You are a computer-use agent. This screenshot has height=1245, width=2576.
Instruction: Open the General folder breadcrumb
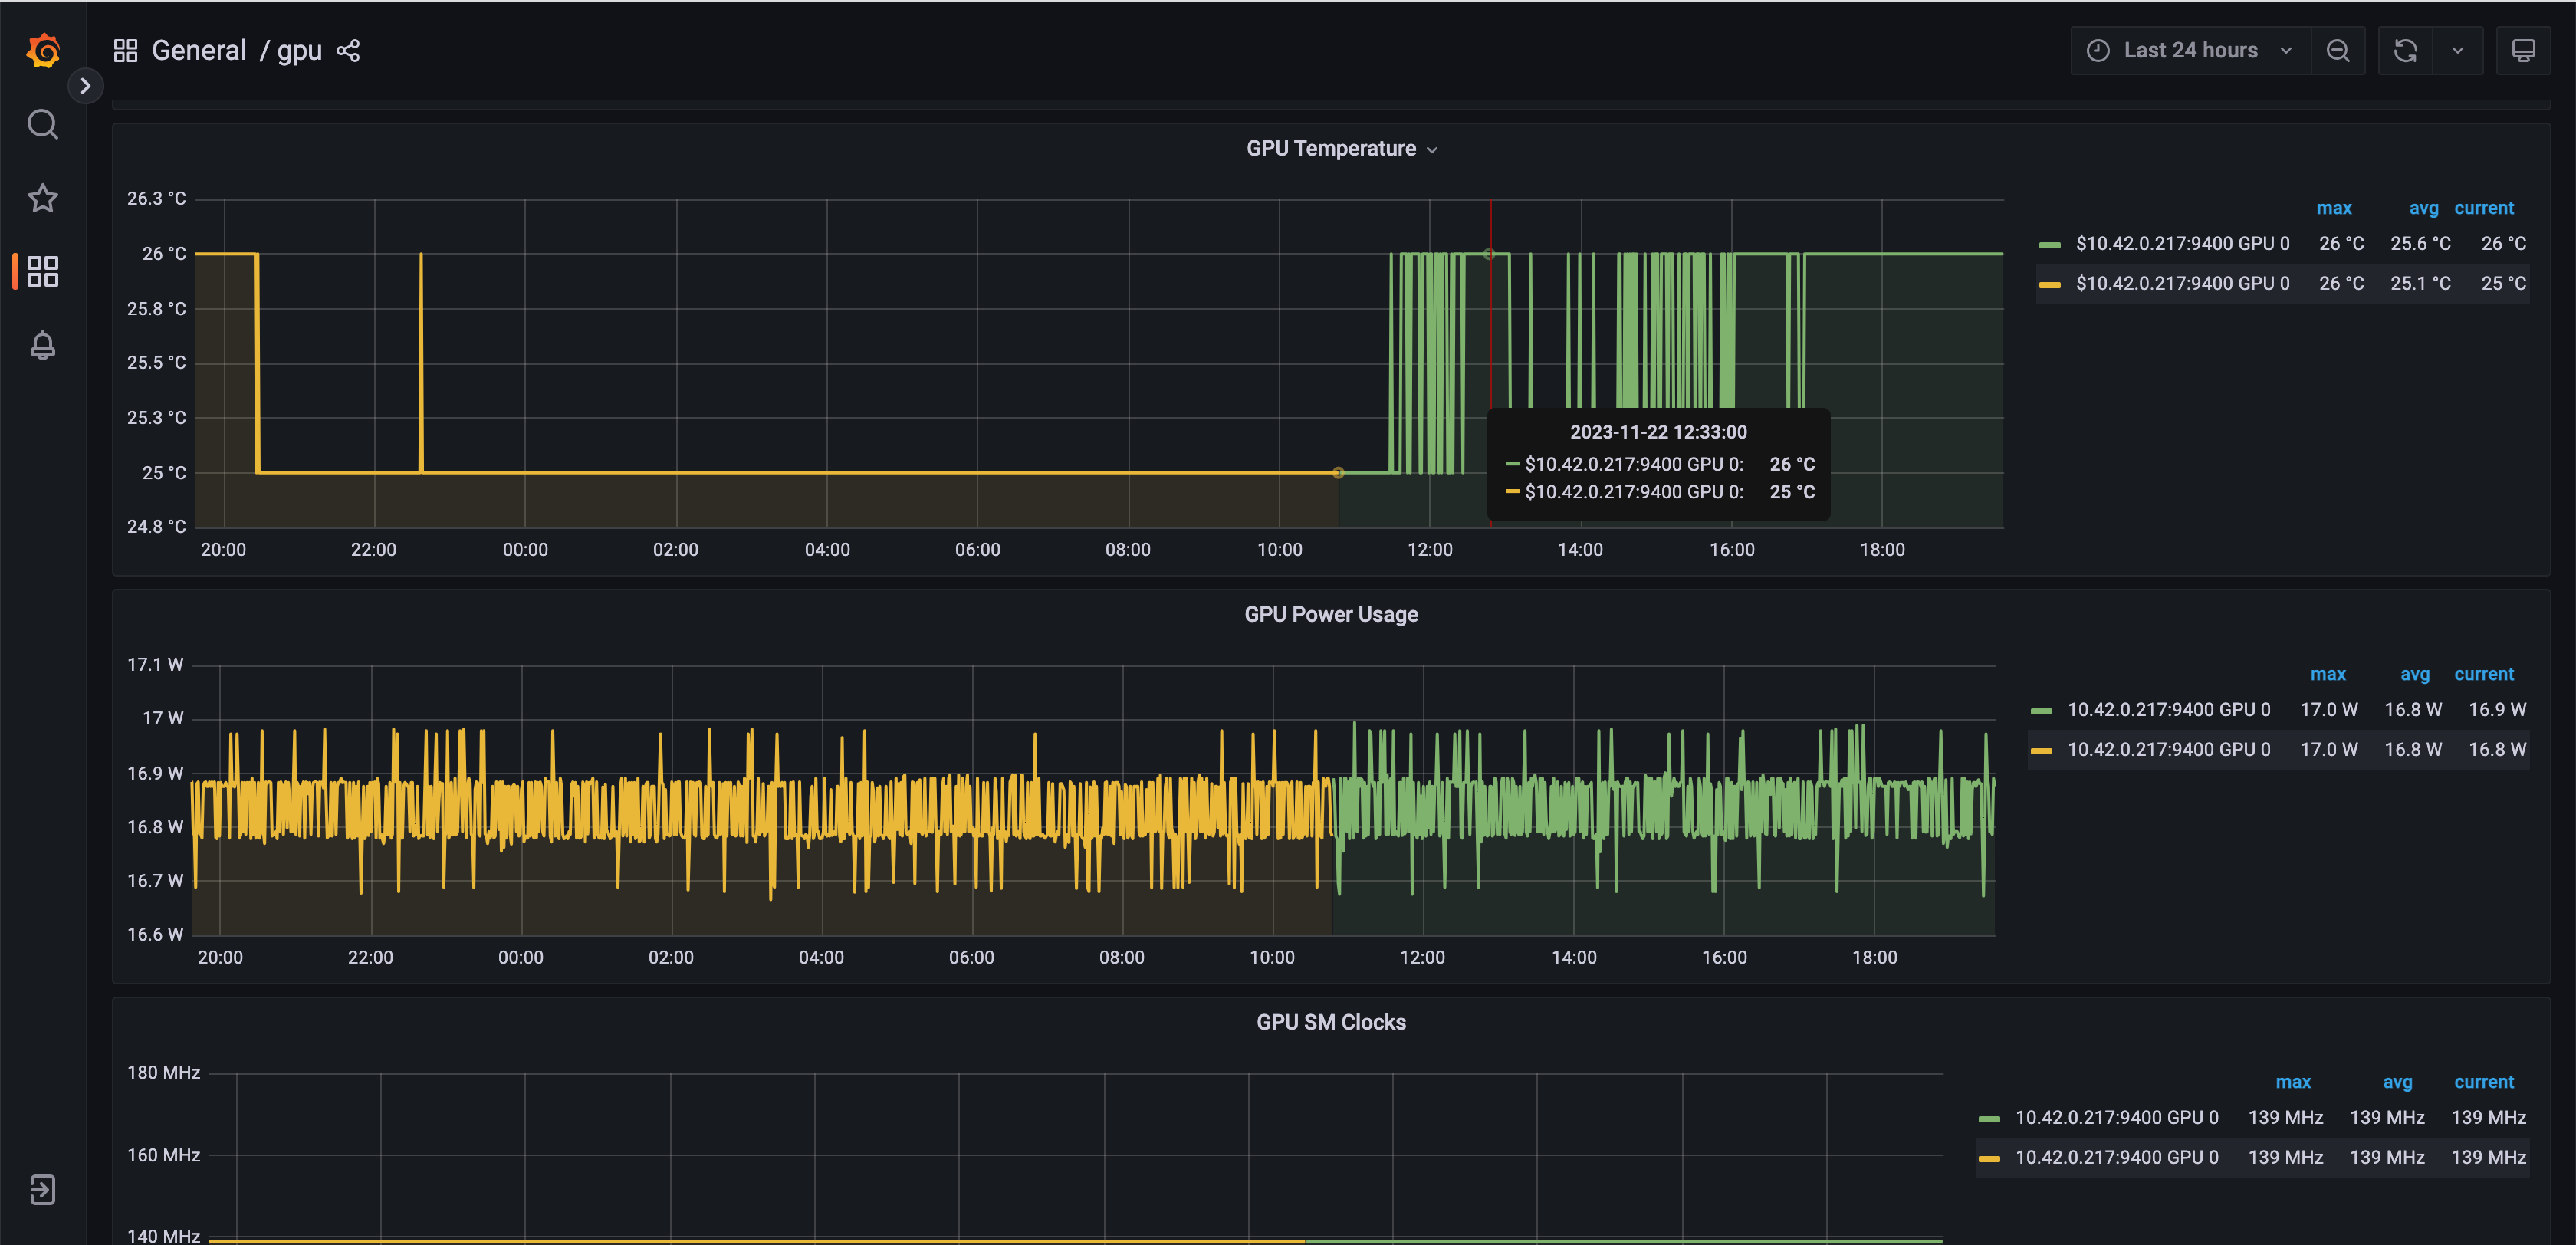pos(199,50)
